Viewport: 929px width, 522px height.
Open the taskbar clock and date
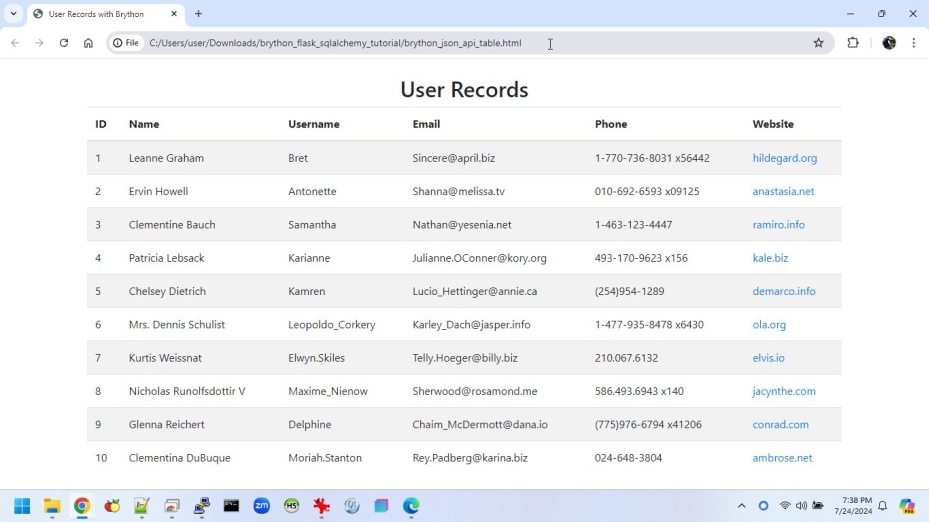[856, 506]
